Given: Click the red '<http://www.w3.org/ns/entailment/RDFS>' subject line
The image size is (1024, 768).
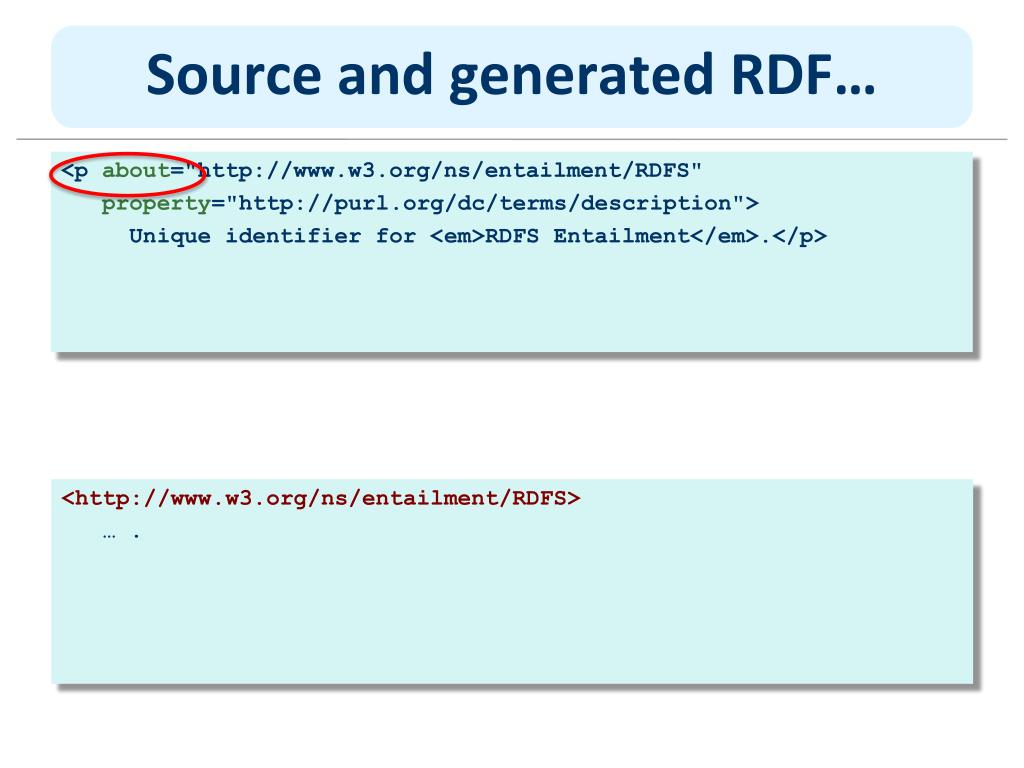Looking at the screenshot, I should tap(321, 498).
